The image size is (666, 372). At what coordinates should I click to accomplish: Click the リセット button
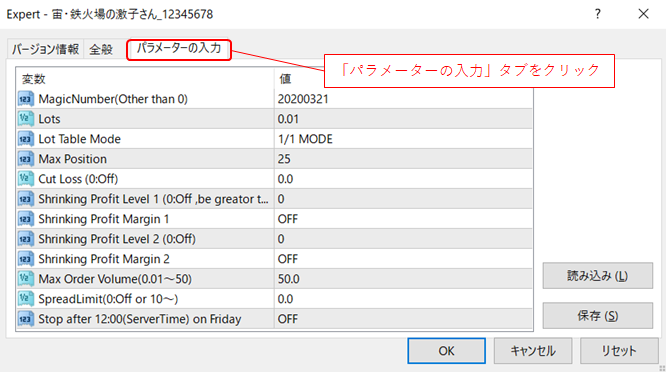[x=619, y=351]
